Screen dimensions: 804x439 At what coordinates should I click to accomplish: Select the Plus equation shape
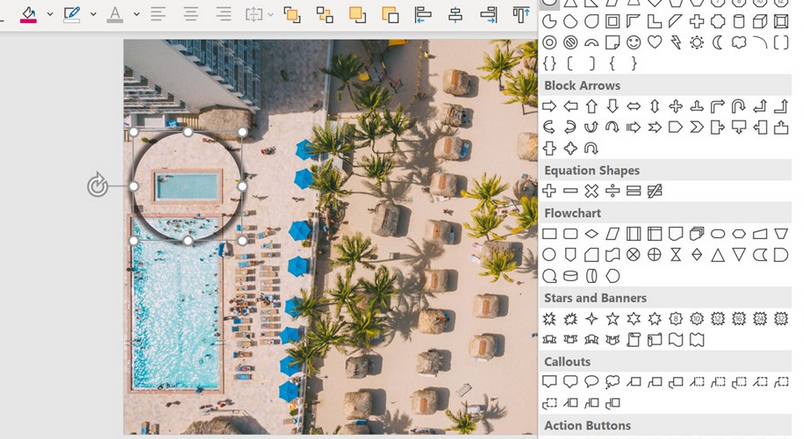[x=549, y=191]
